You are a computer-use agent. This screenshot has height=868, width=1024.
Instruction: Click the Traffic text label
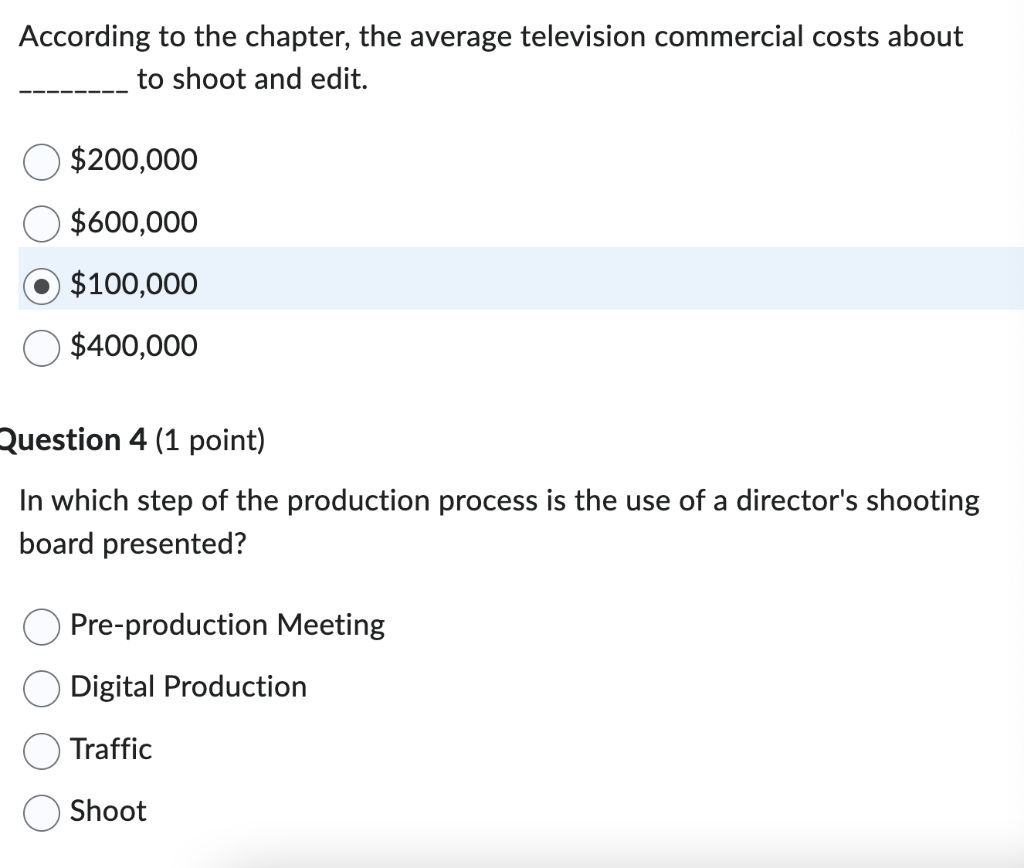click(x=110, y=749)
